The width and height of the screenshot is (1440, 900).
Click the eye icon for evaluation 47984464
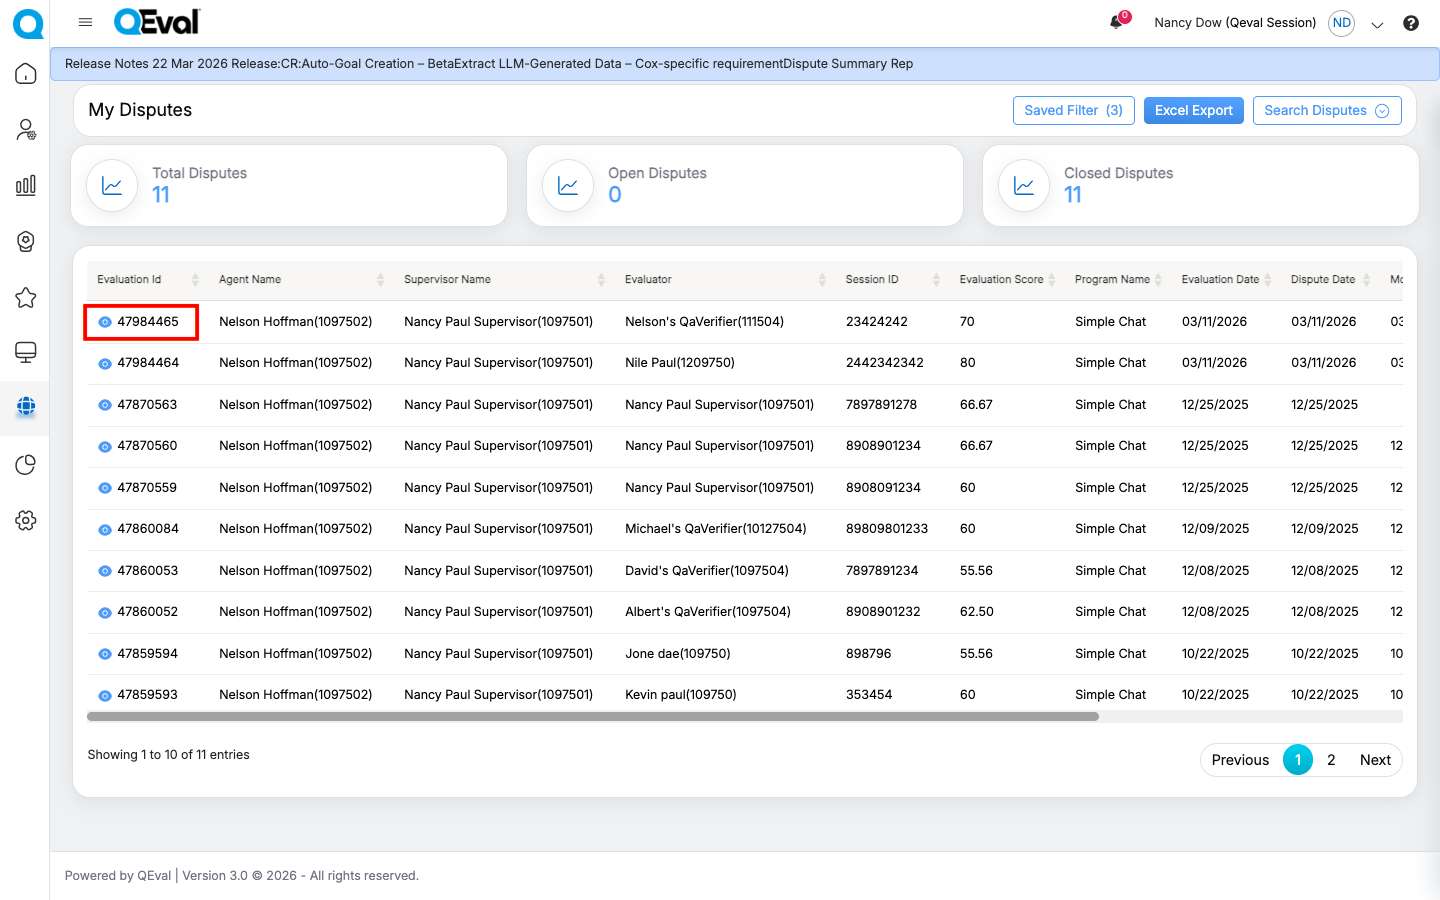coord(105,364)
